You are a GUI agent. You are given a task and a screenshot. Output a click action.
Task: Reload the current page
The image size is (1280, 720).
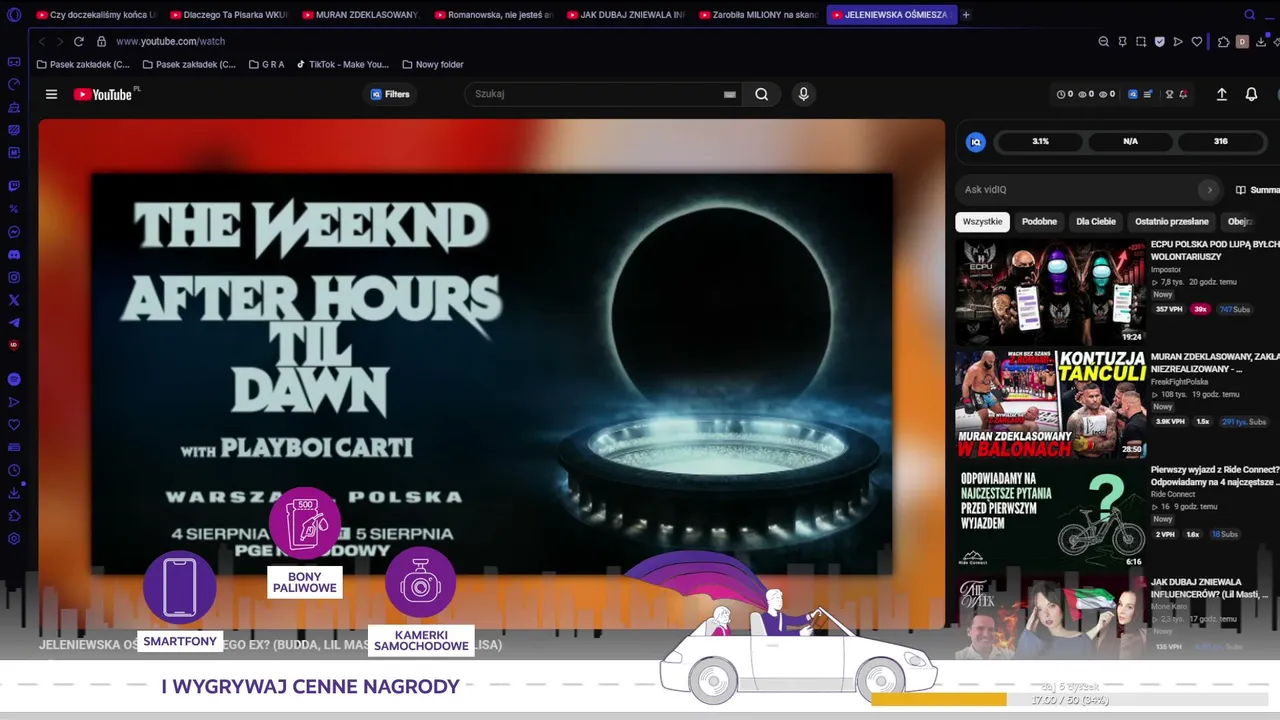[x=79, y=41]
